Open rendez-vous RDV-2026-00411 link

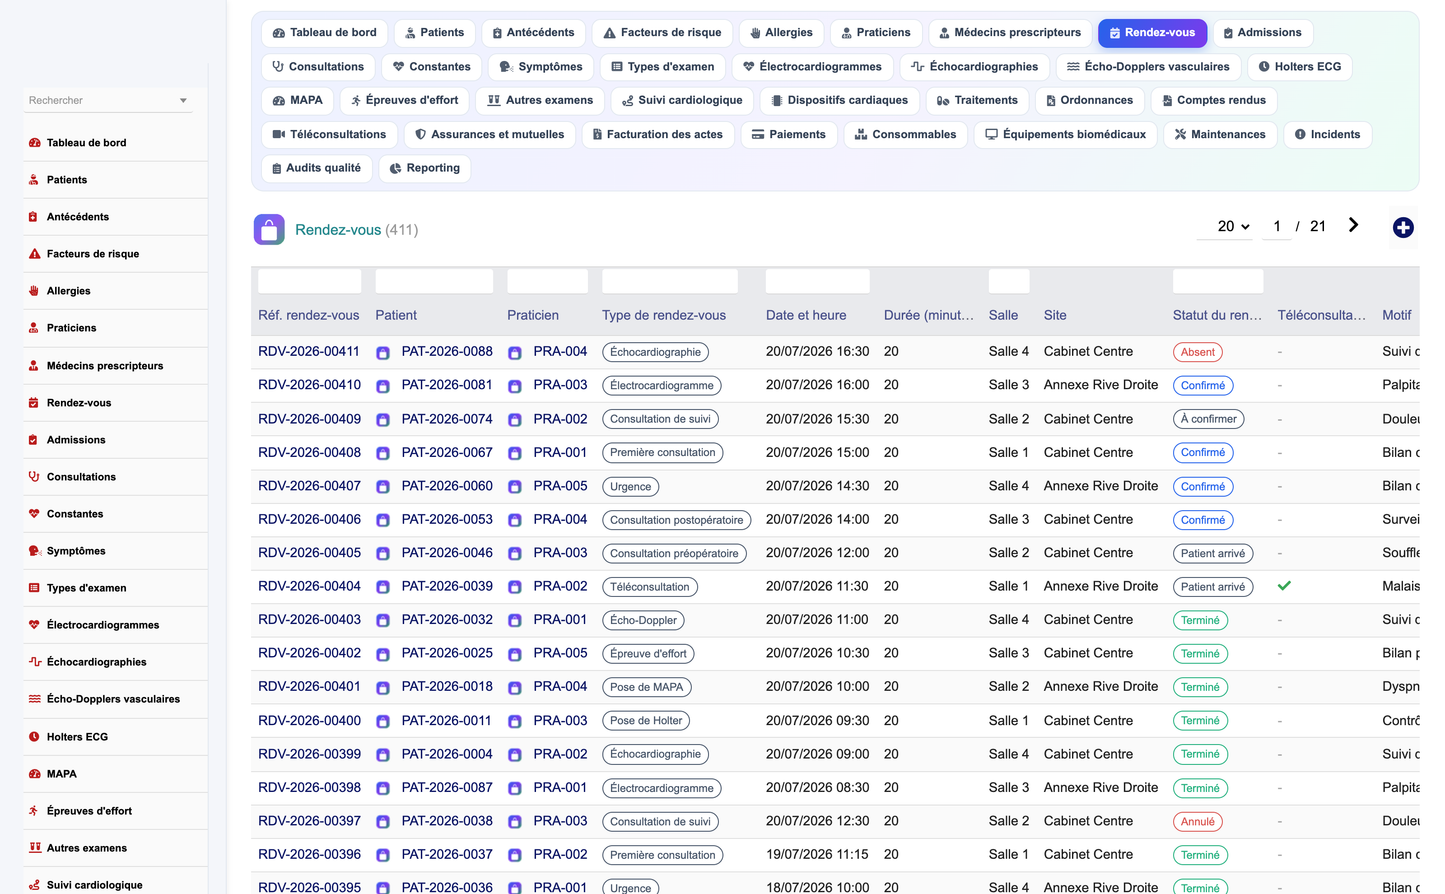point(309,352)
